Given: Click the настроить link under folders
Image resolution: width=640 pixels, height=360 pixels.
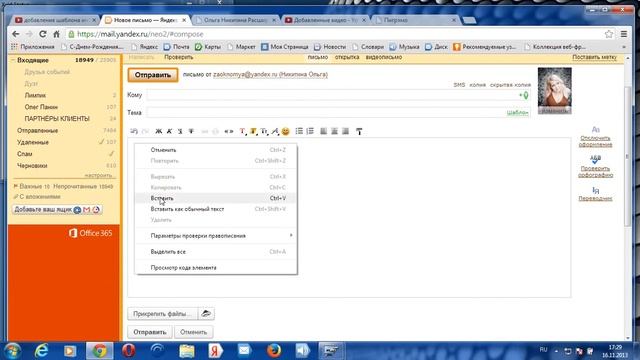Looking at the screenshot, I should point(99,176).
